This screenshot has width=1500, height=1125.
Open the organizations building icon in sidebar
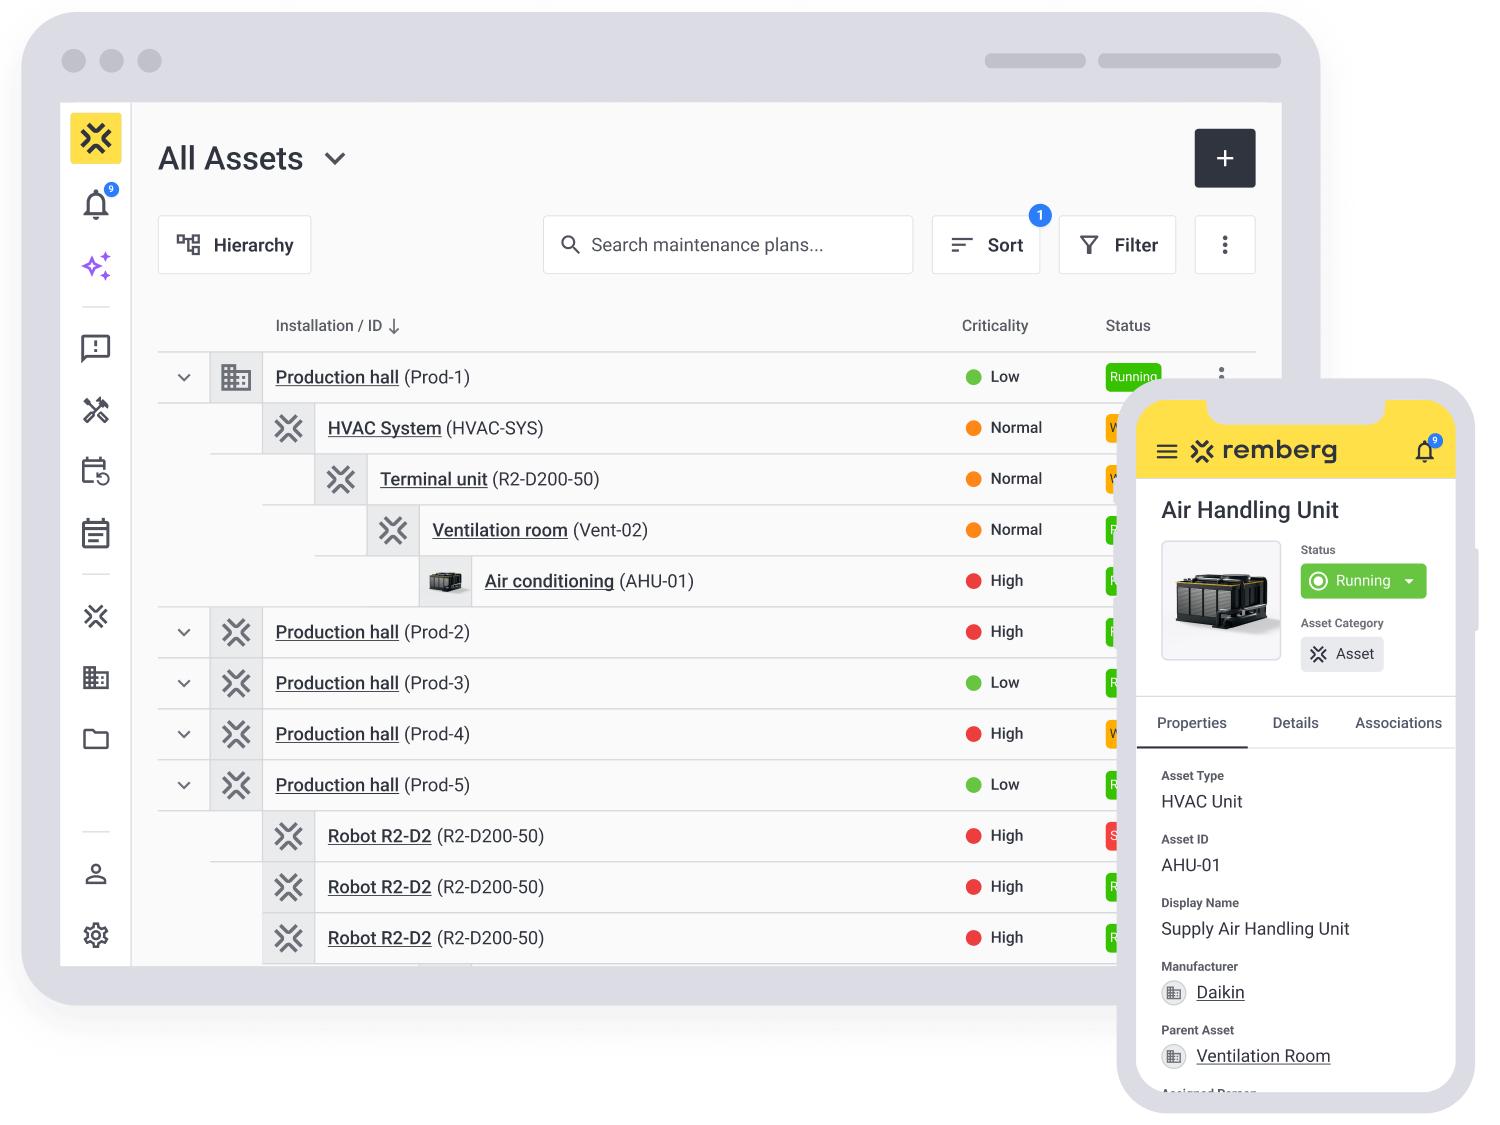coord(96,678)
